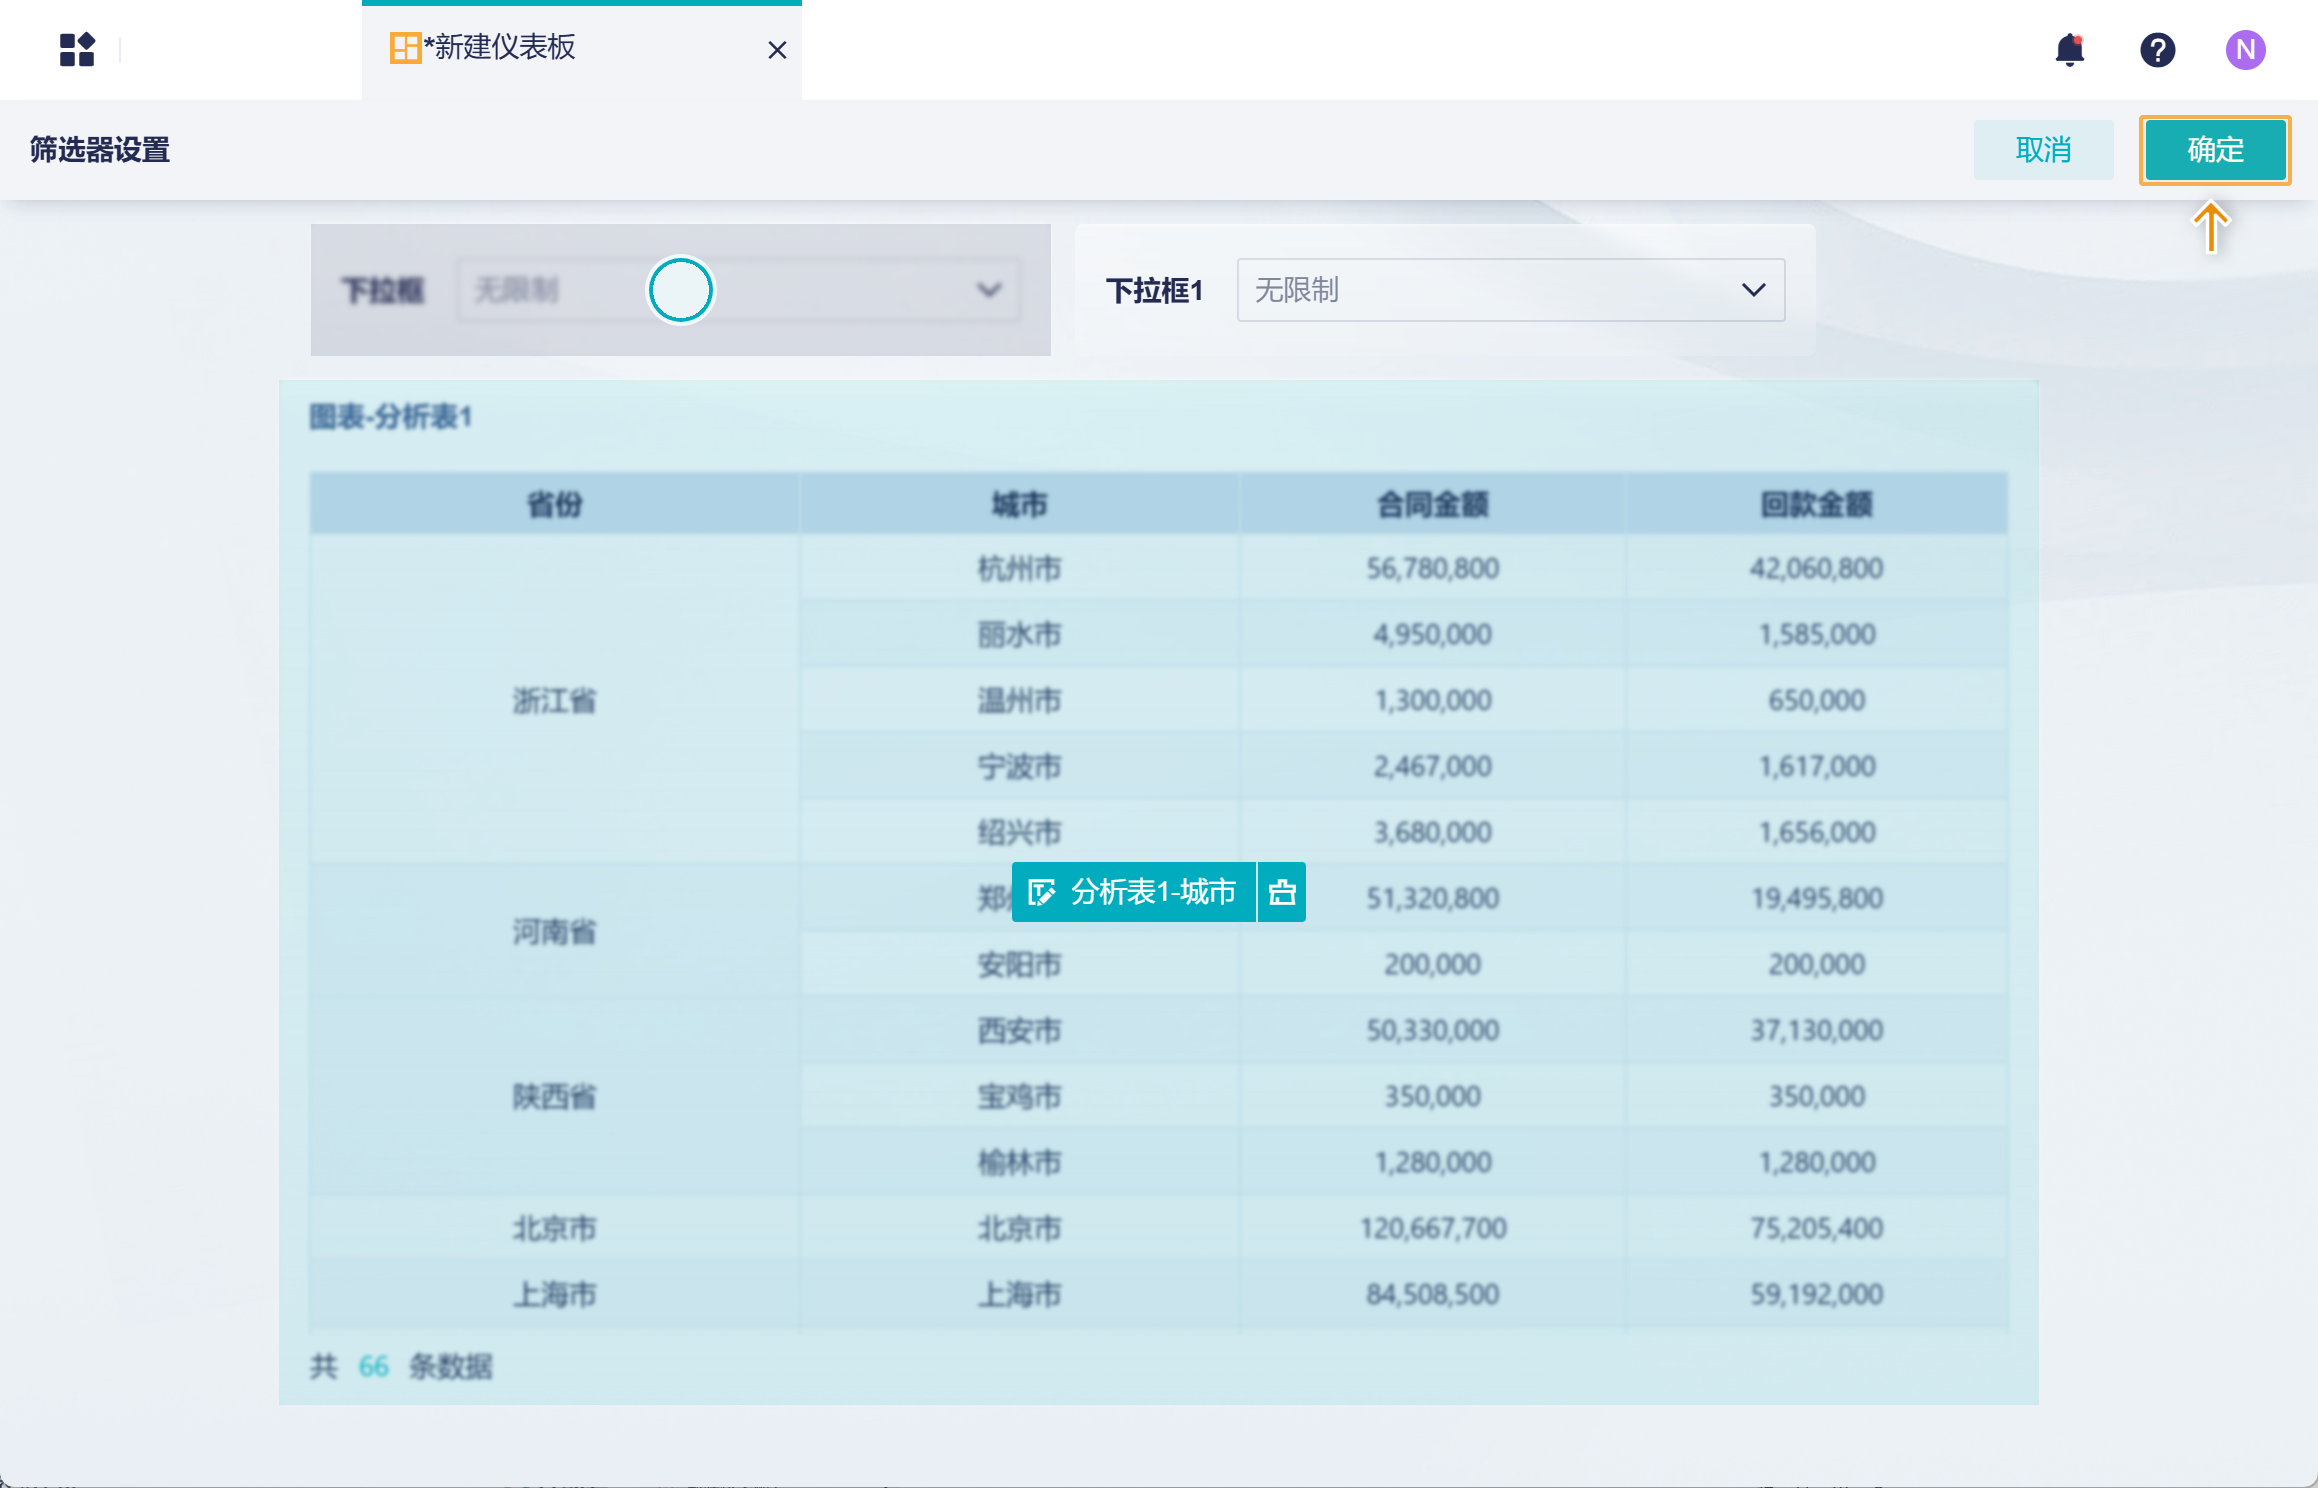Click the 城市 column header
Image resolution: width=2318 pixels, height=1488 pixels.
pyautogui.click(x=1019, y=504)
